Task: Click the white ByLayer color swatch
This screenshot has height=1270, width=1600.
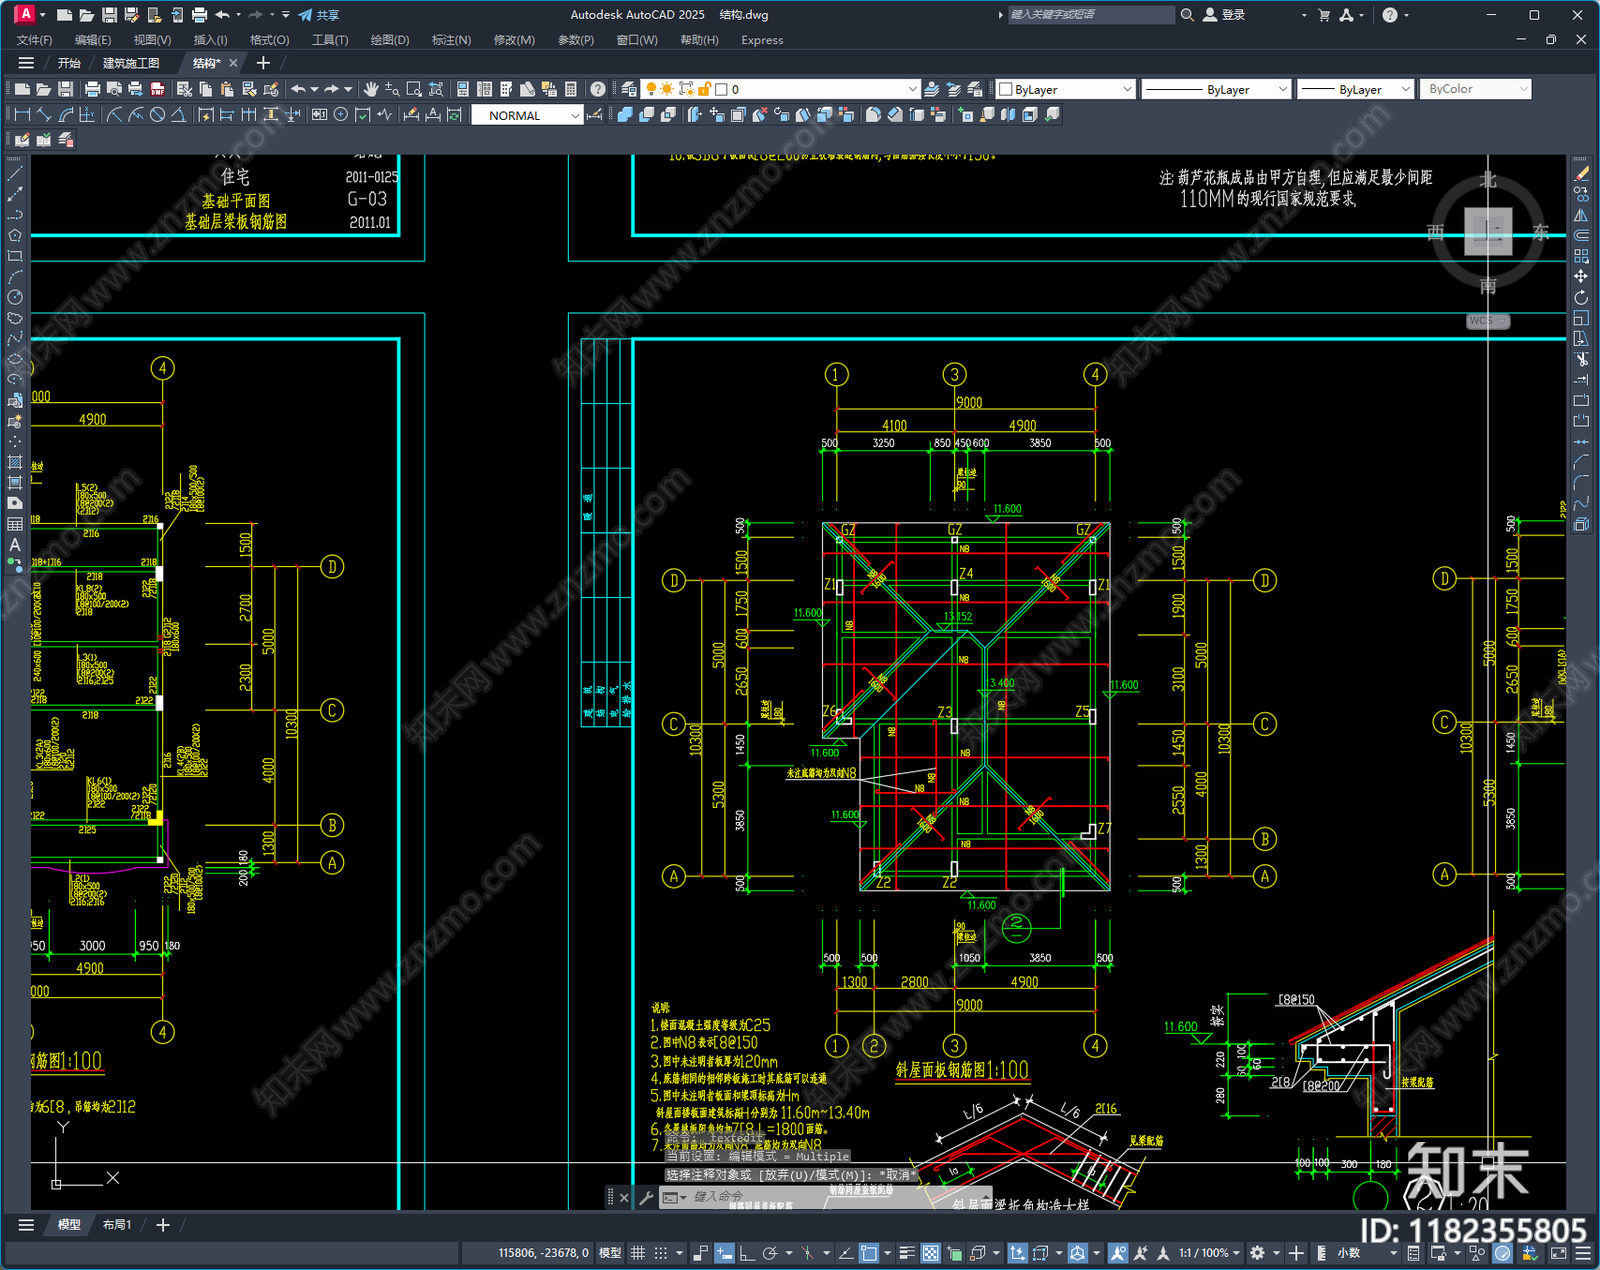Action: pos(1006,89)
